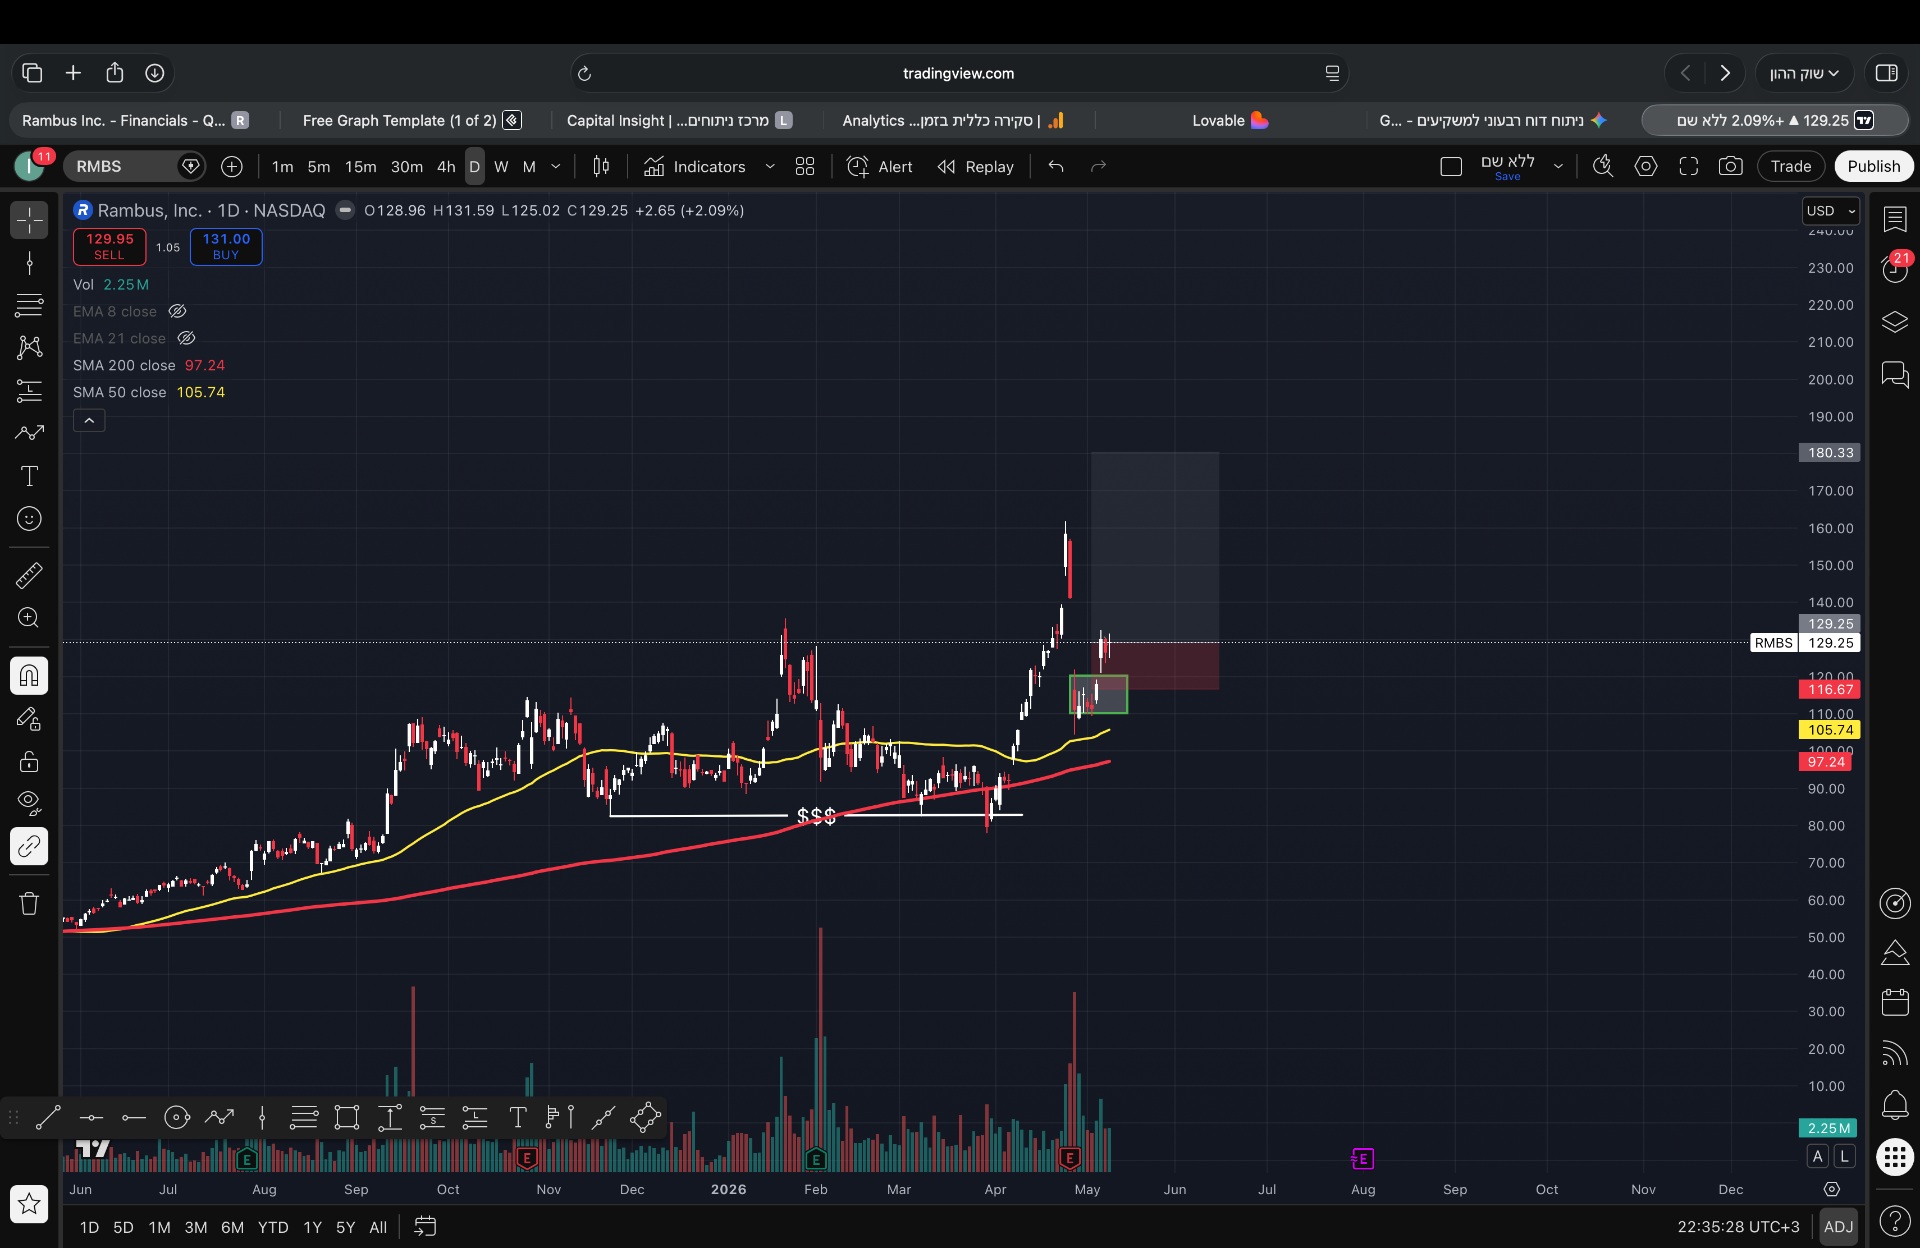Show the hidden EMA 8 indicator
This screenshot has width=1920, height=1248.
click(x=177, y=311)
